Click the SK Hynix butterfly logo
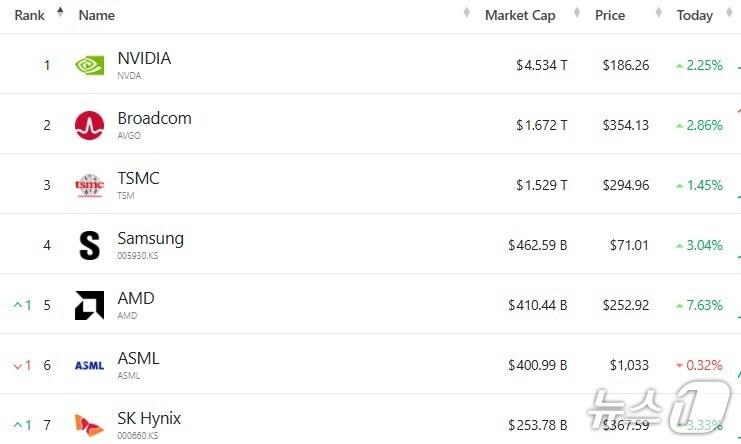Screen dimensions: 741x444 click(89, 425)
